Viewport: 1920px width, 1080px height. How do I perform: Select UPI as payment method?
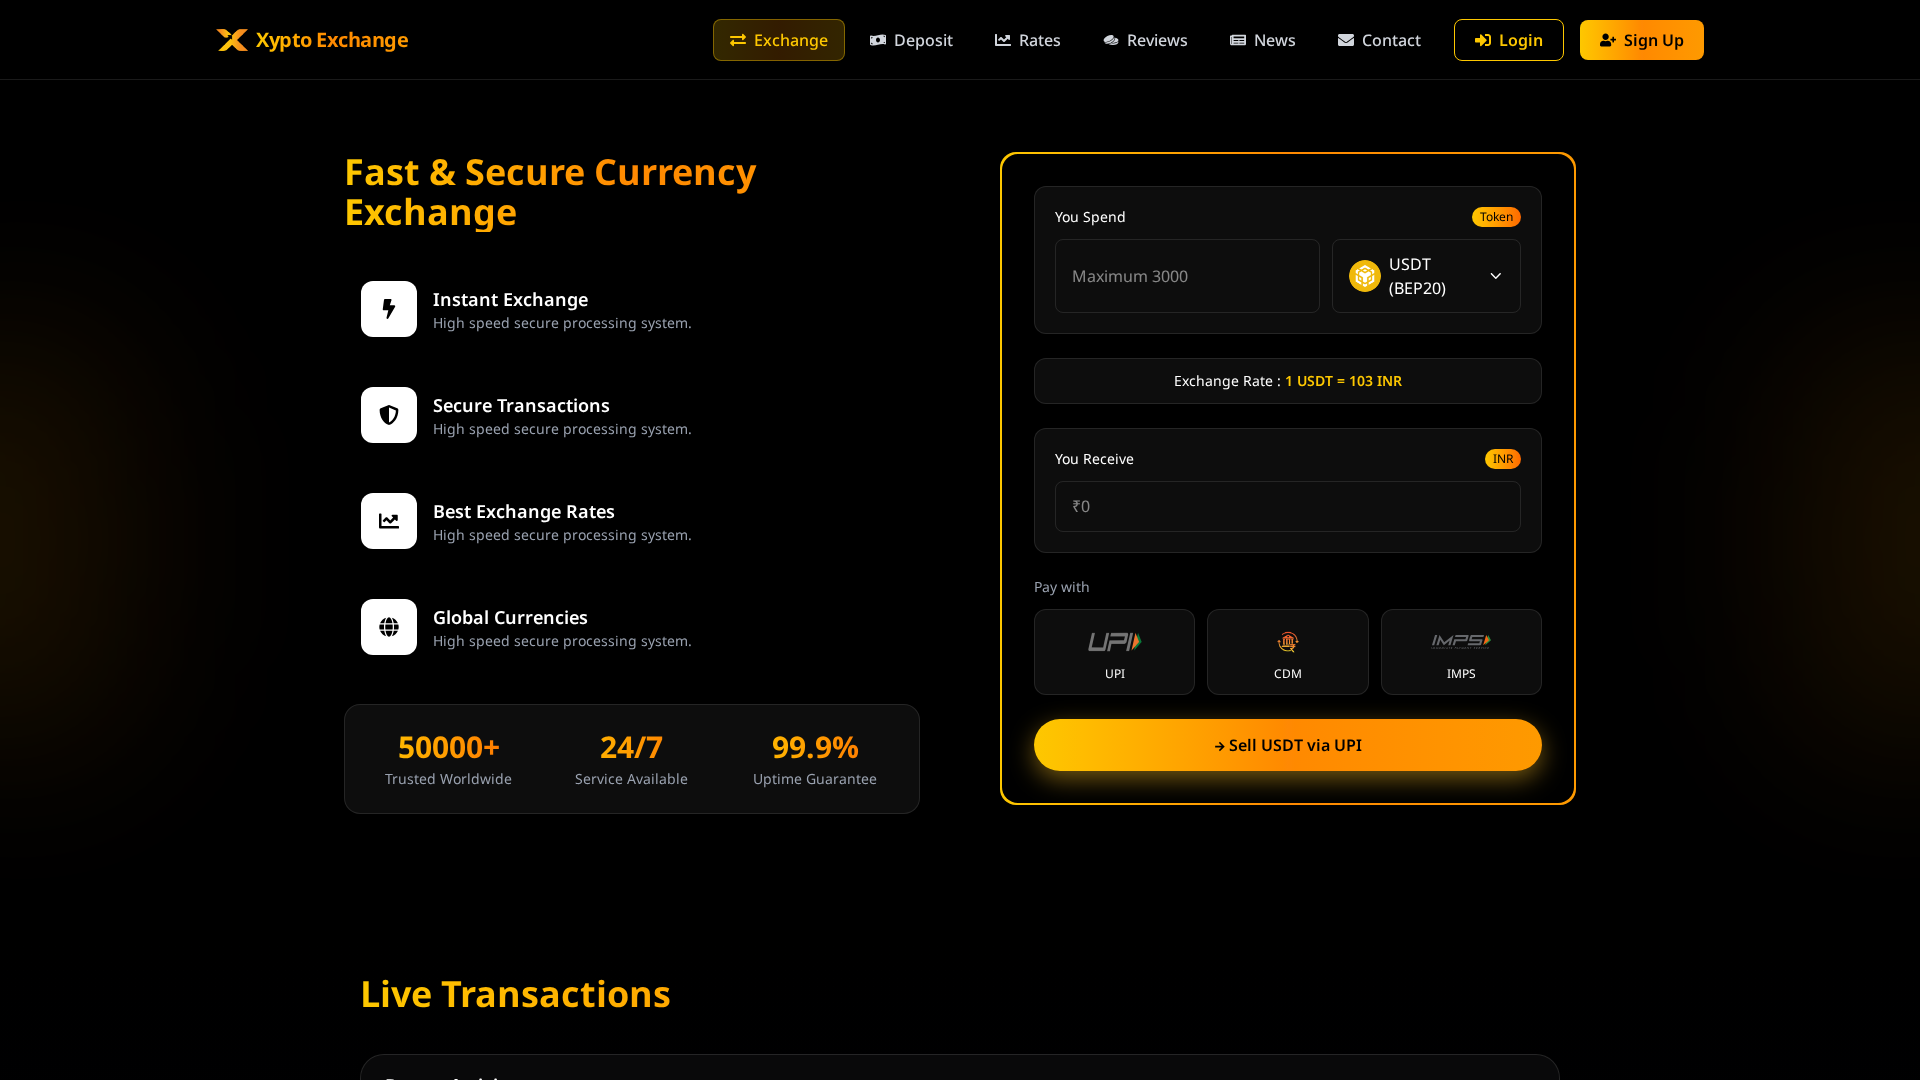tap(1114, 651)
